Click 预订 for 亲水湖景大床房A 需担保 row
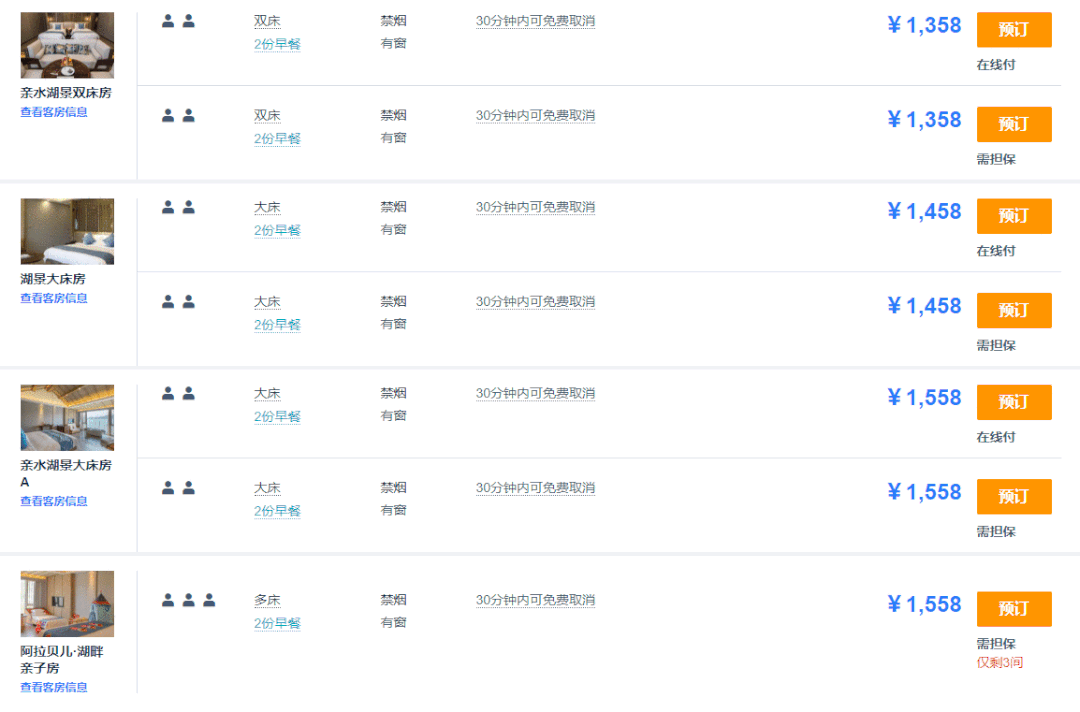 (x=1013, y=496)
